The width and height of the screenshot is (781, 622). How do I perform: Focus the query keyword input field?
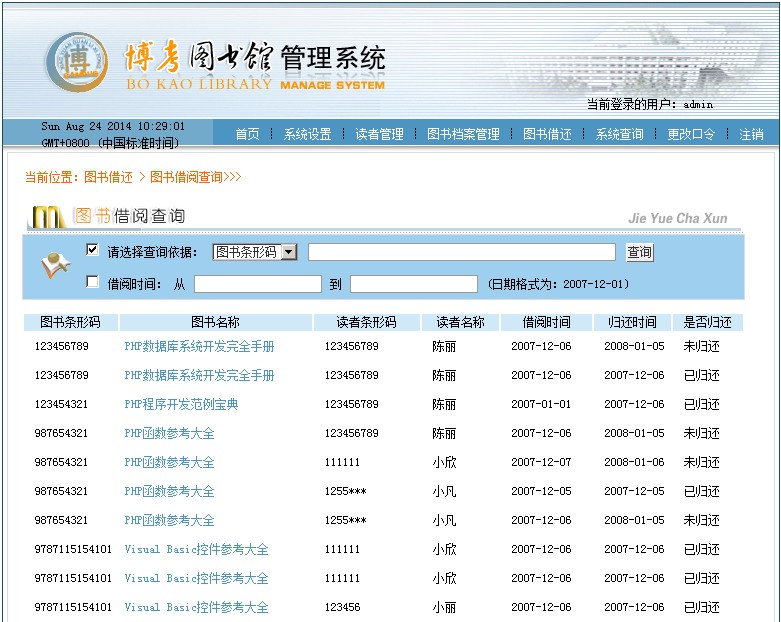[x=462, y=252]
